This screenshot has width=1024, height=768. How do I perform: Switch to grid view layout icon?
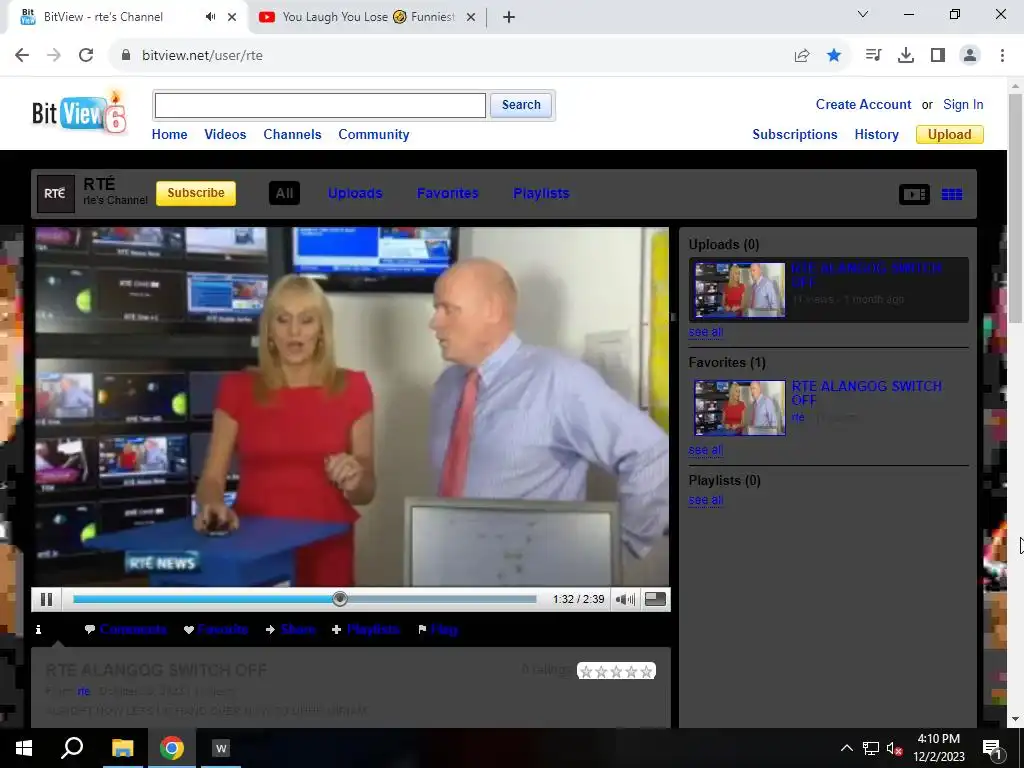click(952, 194)
